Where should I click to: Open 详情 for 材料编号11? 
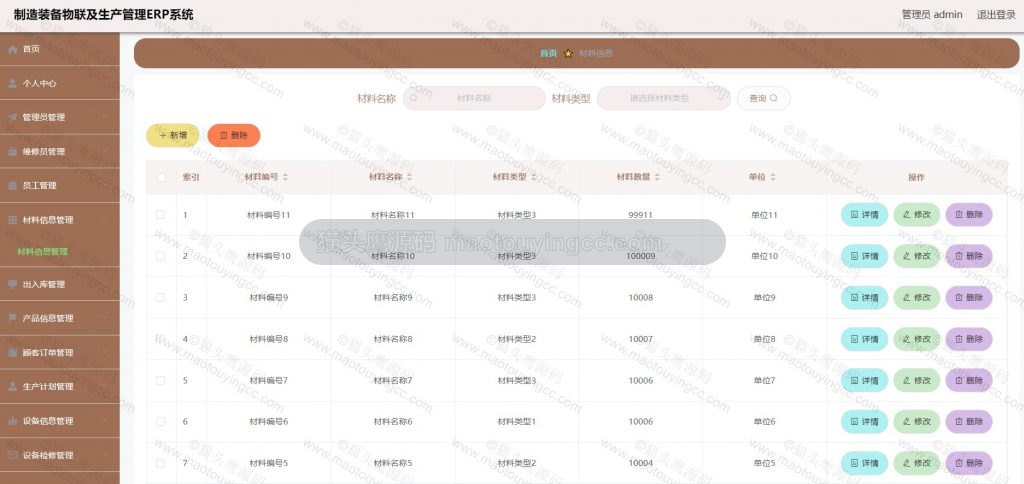(x=864, y=215)
